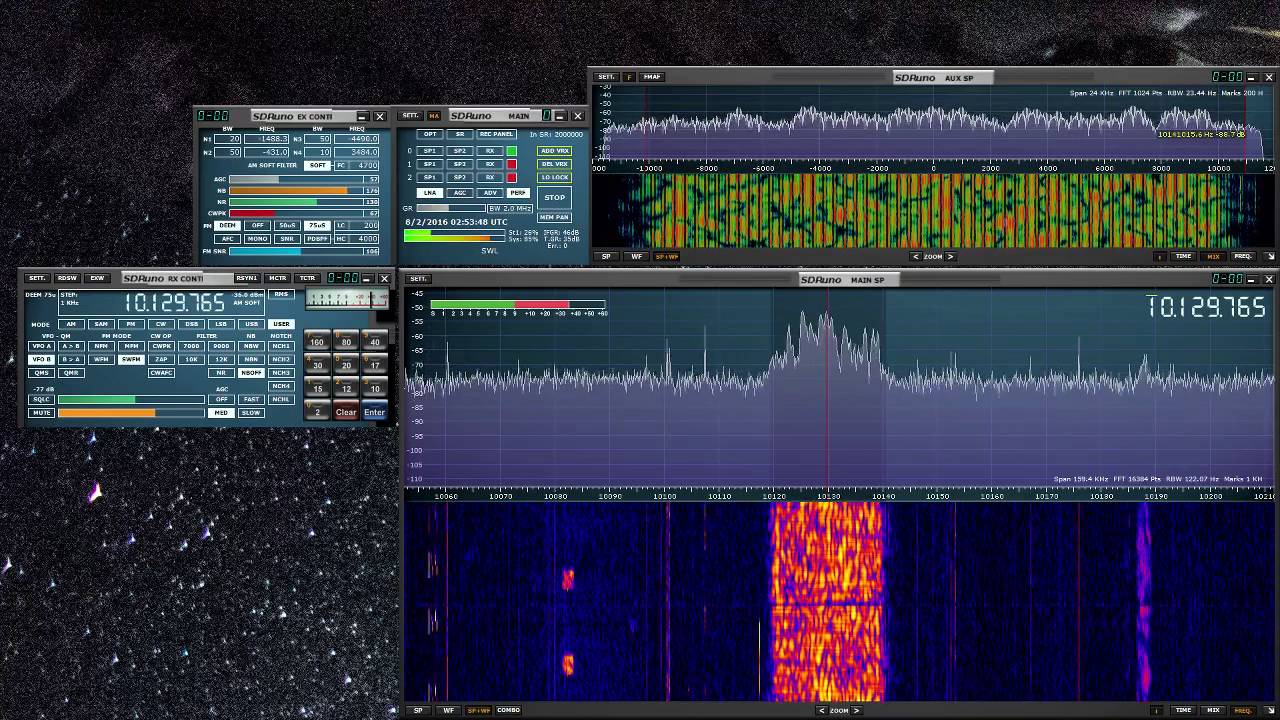Open RDSW panel in RX Control
The width and height of the screenshot is (1280, 720).
click(67, 278)
